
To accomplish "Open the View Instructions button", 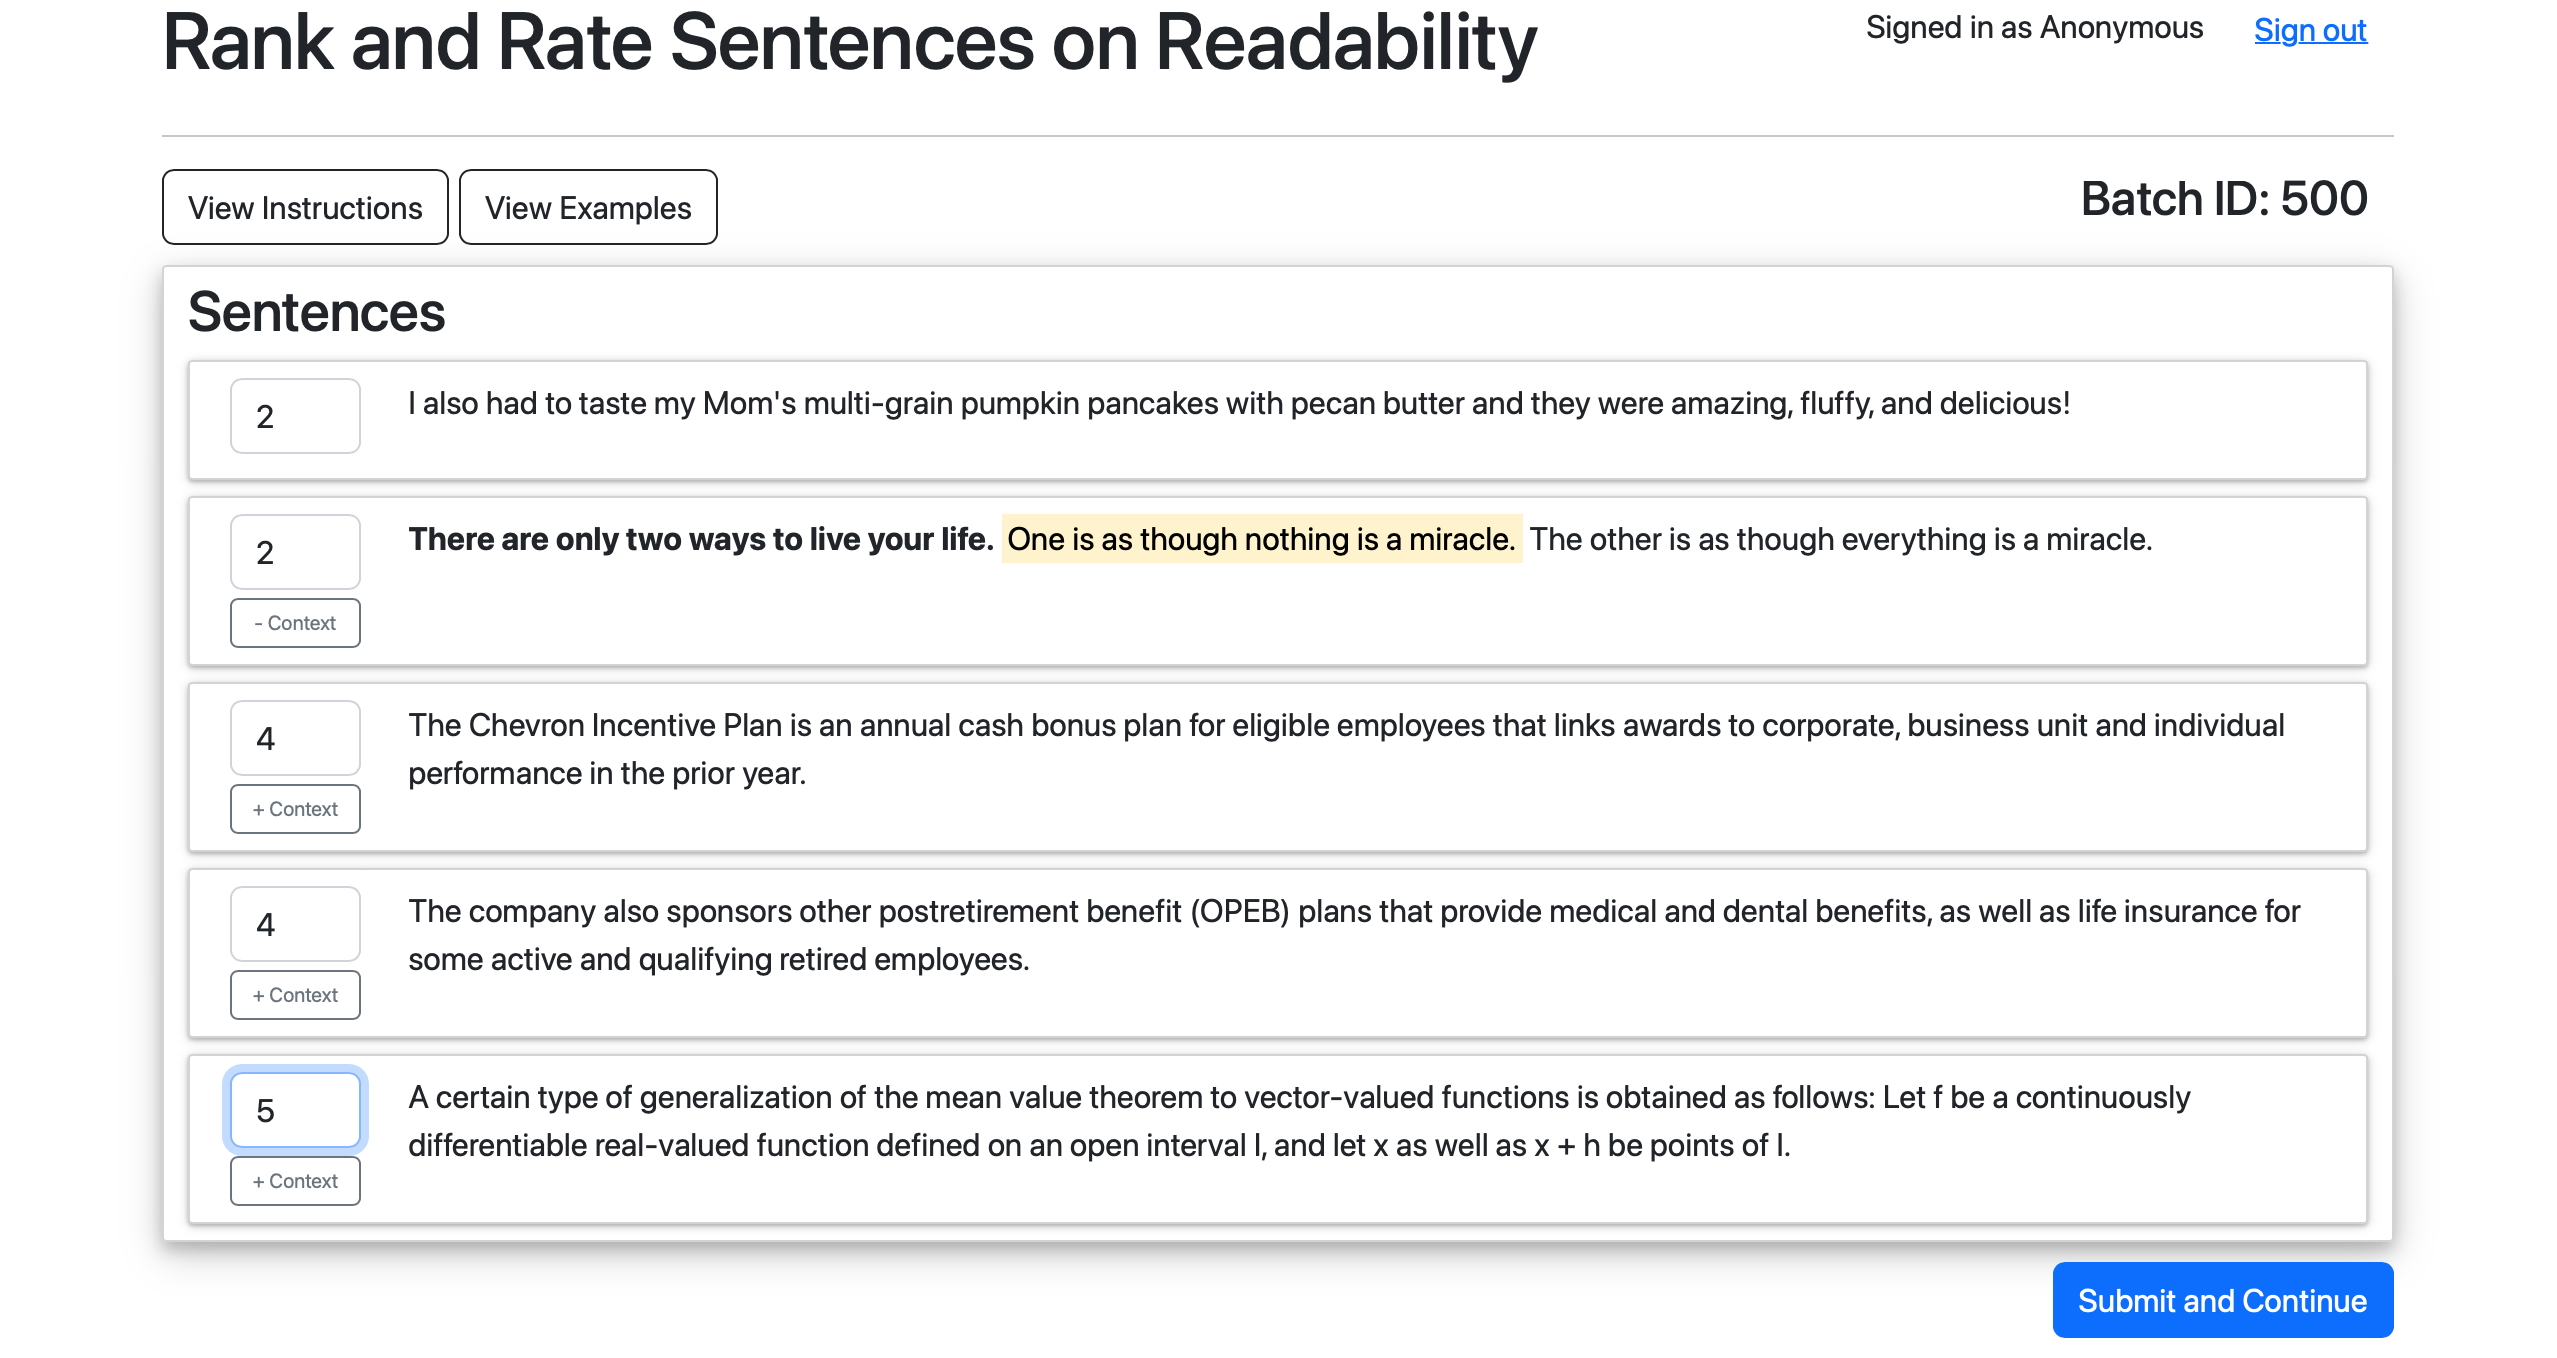I will coord(305,207).
